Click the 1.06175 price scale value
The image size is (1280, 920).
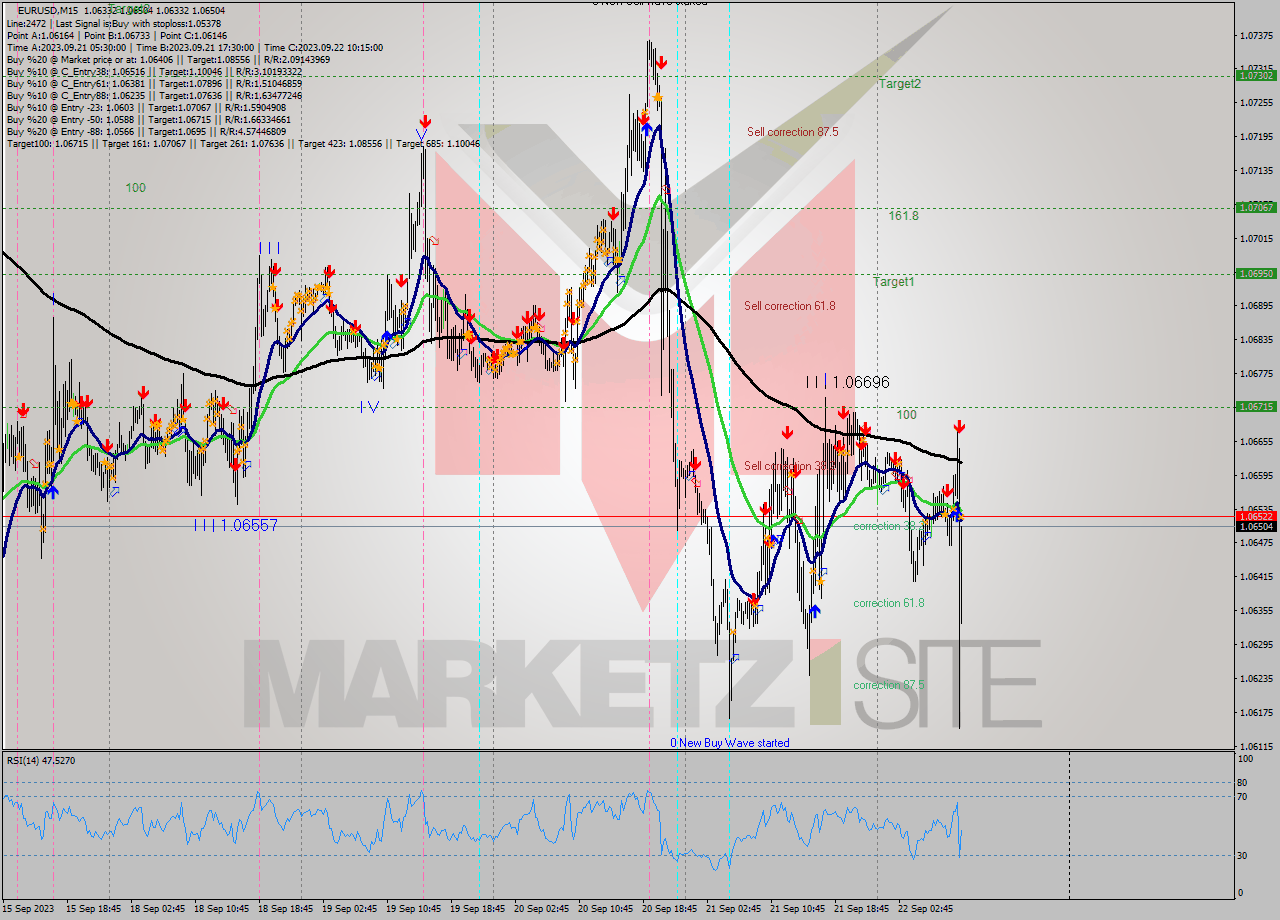[1256, 712]
